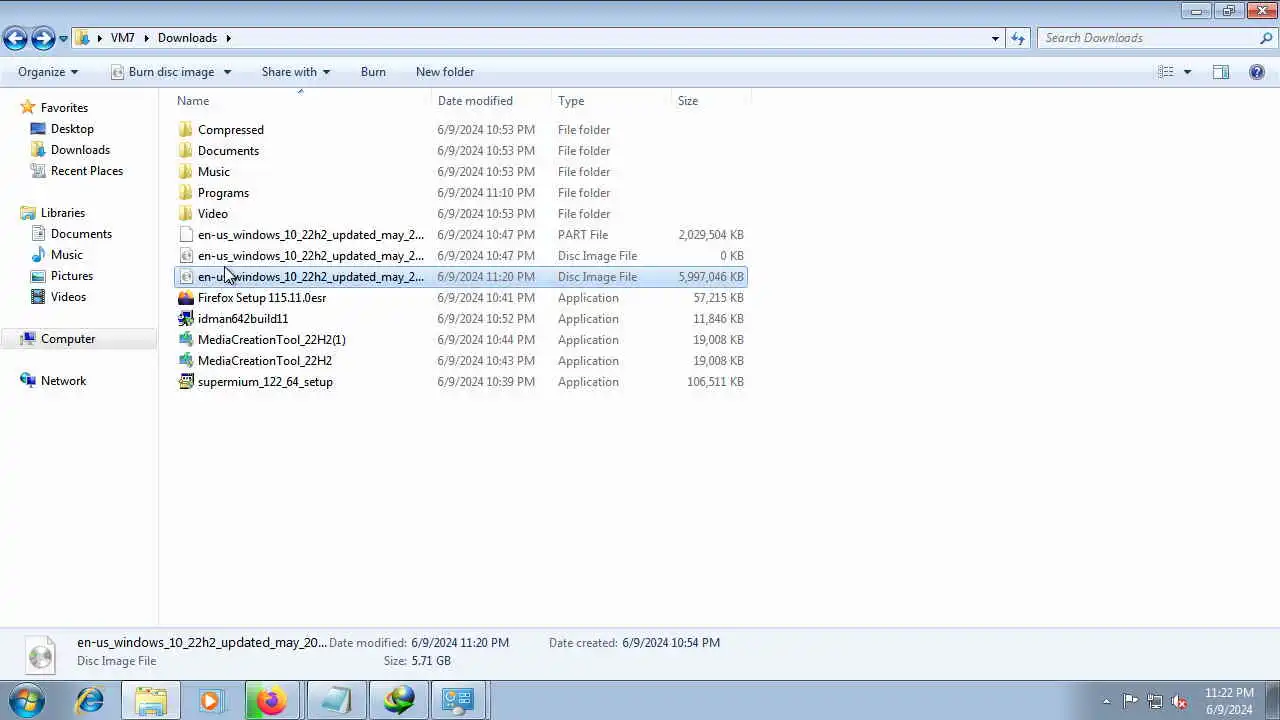
Task: Click the Action Center flag icon
Action: click(1130, 701)
